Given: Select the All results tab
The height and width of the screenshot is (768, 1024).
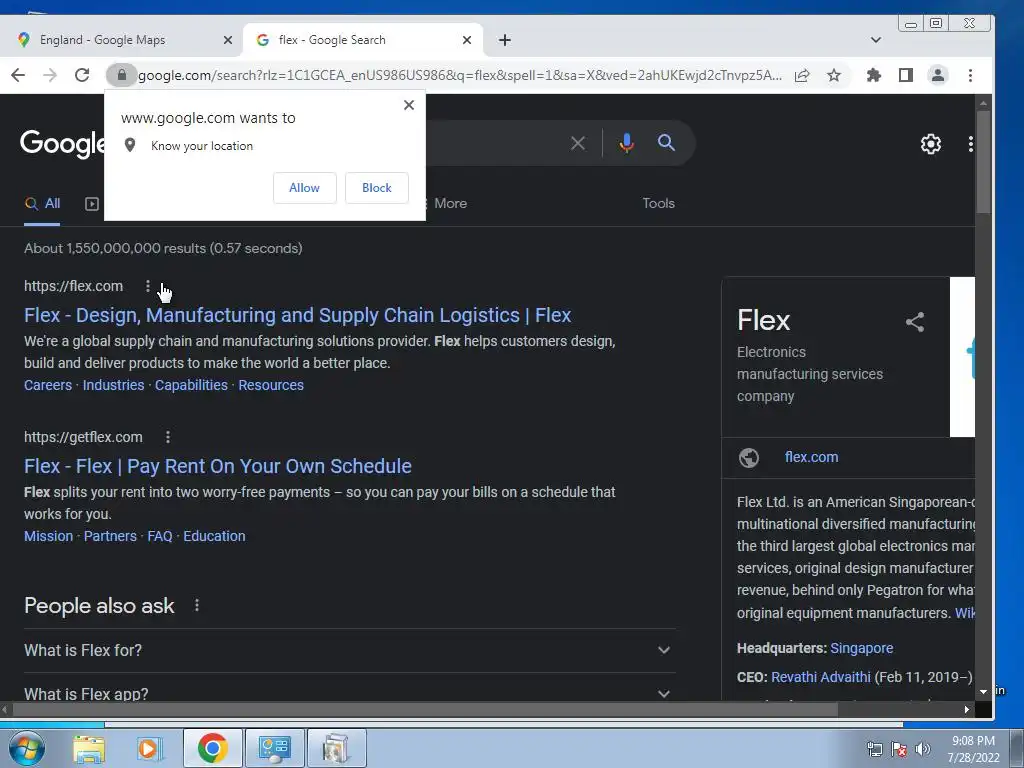Looking at the screenshot, I should click(x=42, y=204).
